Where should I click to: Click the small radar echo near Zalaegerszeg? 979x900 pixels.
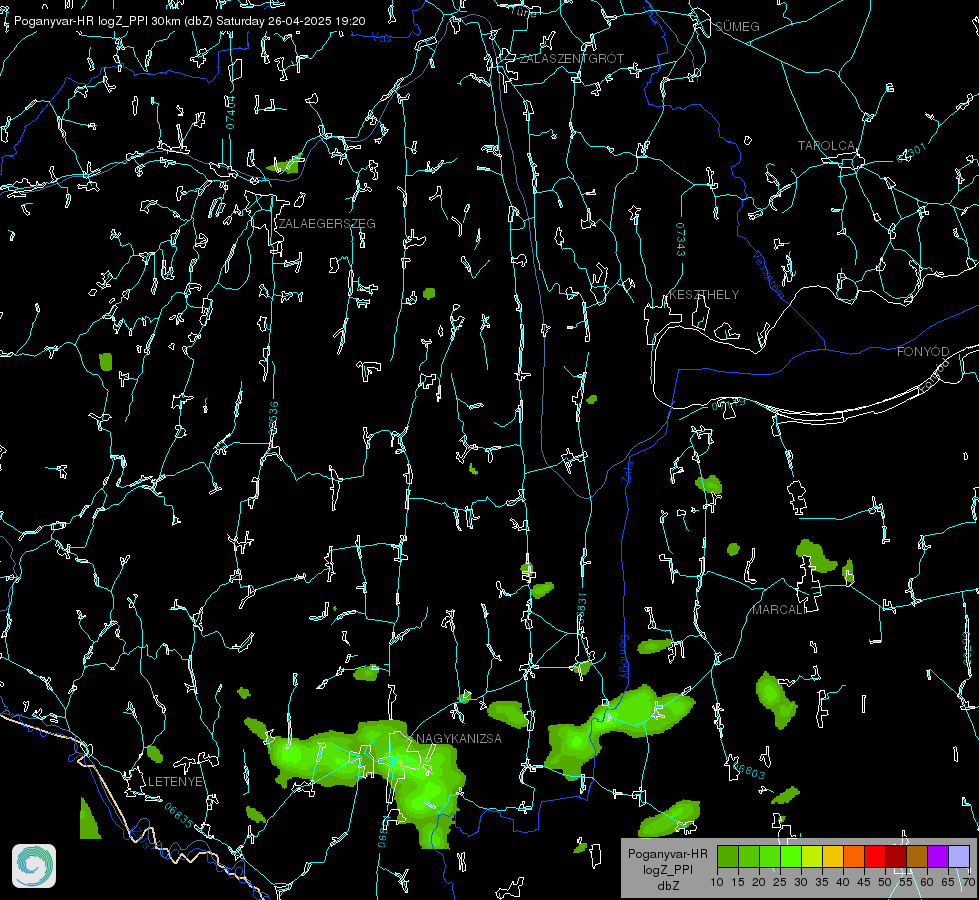coord(286,163)
